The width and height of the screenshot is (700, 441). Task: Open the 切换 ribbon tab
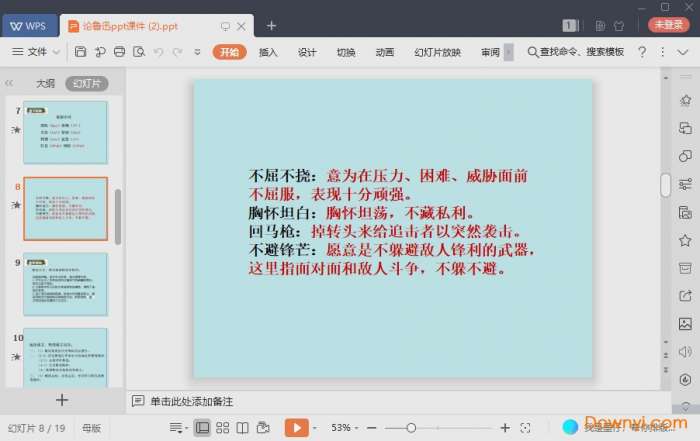click(x=346, y=52)
